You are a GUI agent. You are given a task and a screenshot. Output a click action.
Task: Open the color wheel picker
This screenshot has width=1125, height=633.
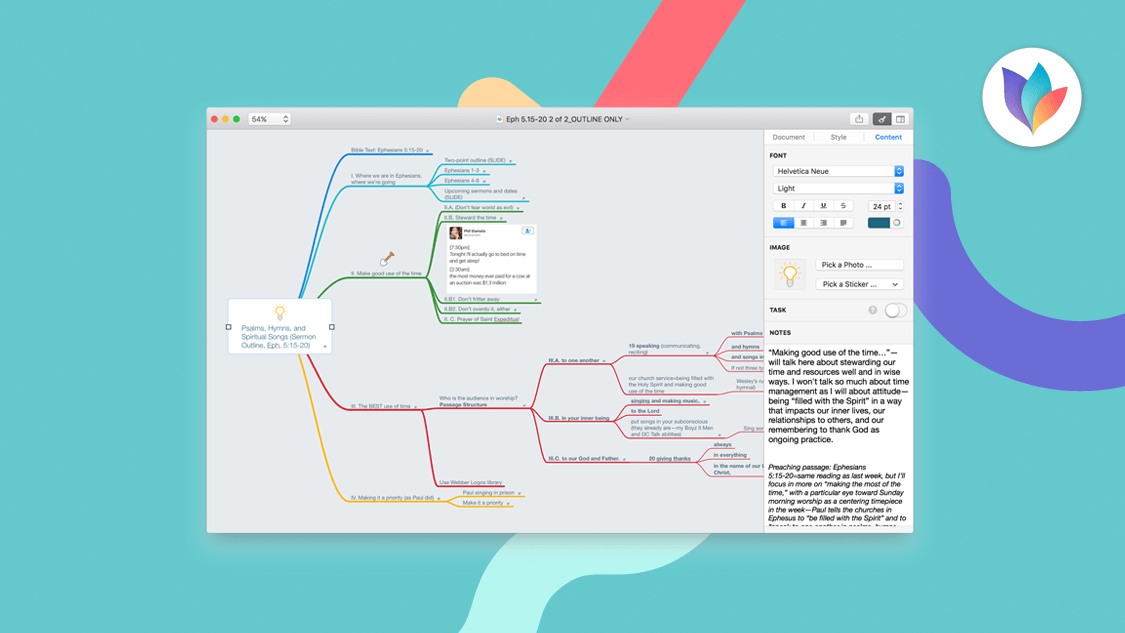pyautogui.click(x=897, y=223)
